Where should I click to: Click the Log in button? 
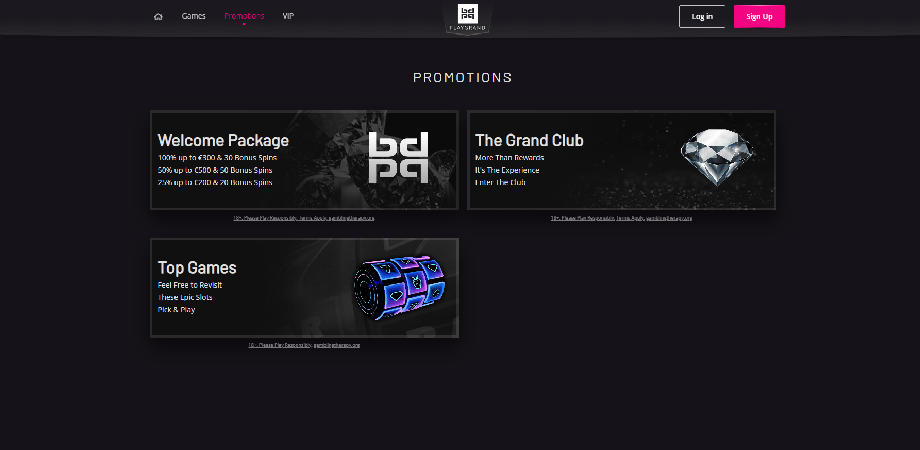702,16
